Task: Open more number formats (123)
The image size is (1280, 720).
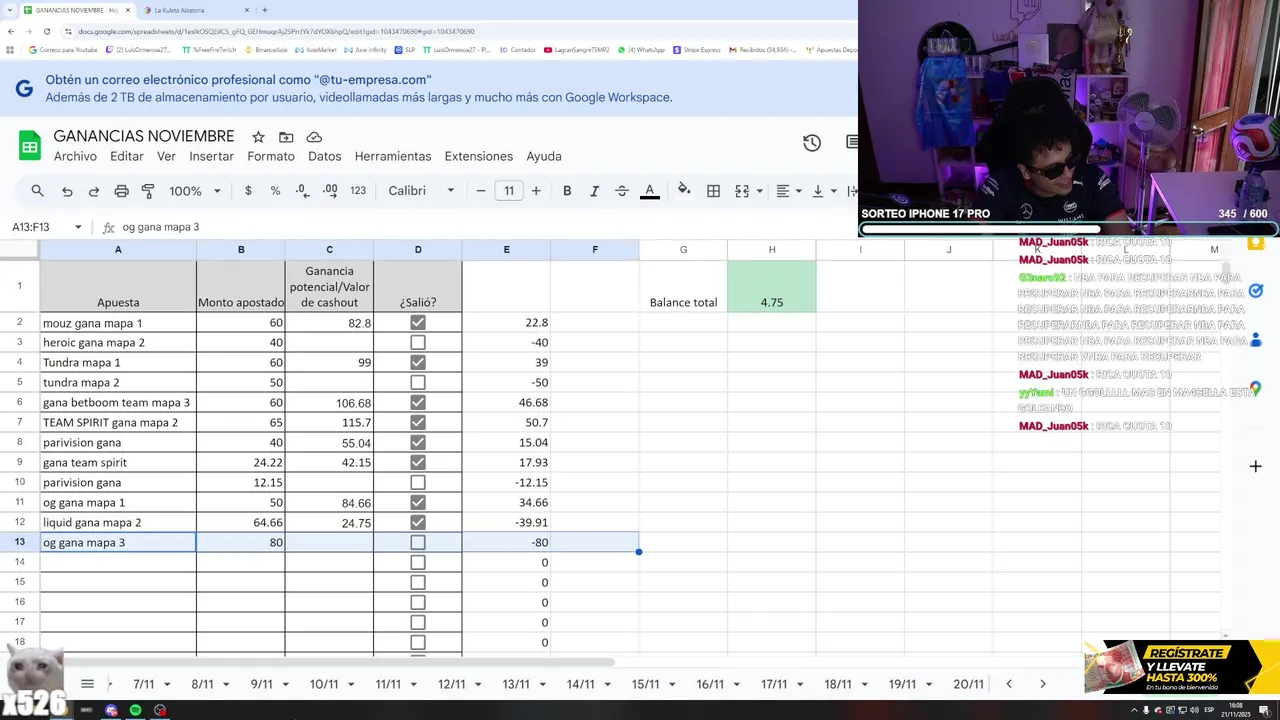Action: click(x=358, y=191)
